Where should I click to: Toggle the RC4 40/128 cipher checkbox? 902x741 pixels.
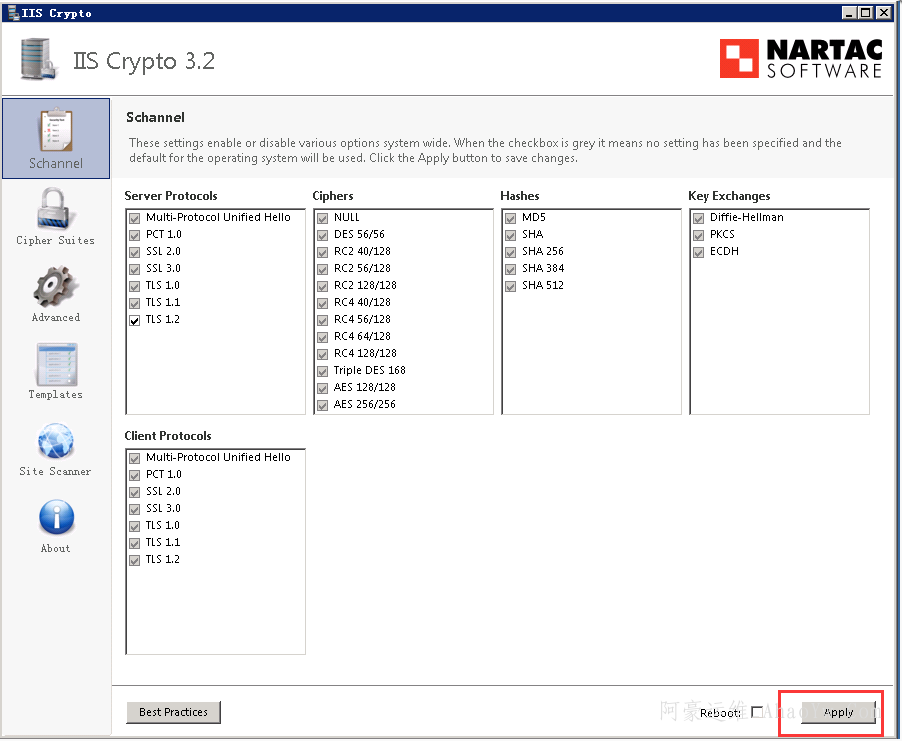[323, 303]
